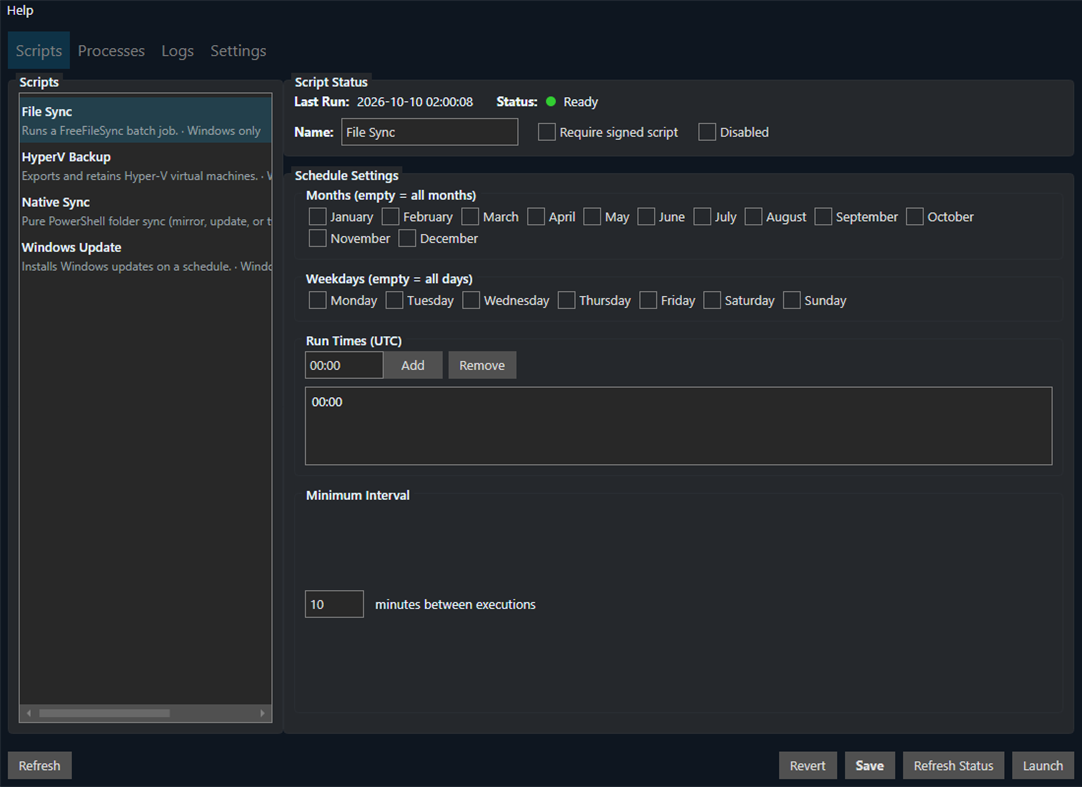1082x787 pixels.
Task: Select the Windows Update script
Action: pos(146,256)
